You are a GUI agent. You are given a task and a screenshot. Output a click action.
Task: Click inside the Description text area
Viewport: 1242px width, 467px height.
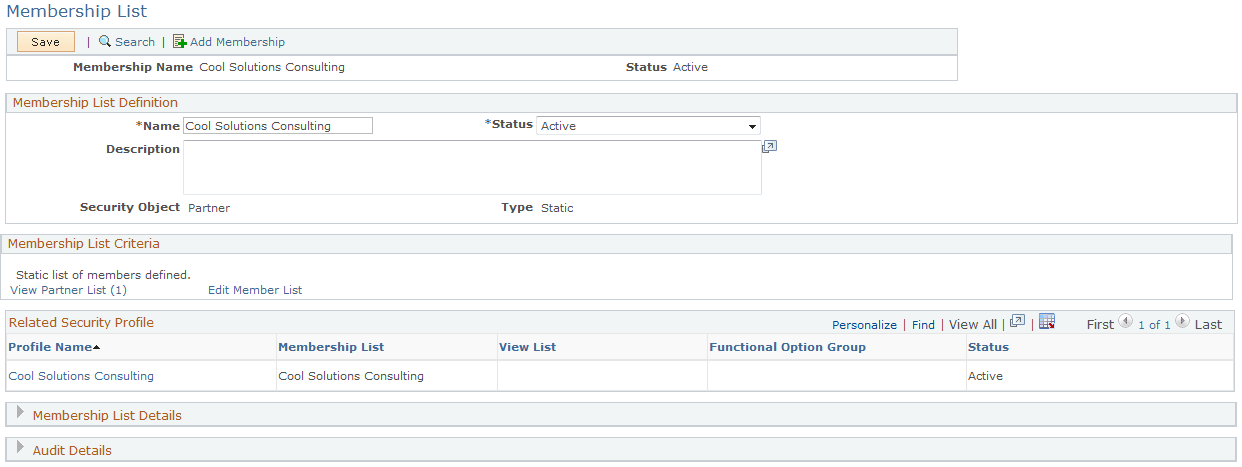[472, 167]
